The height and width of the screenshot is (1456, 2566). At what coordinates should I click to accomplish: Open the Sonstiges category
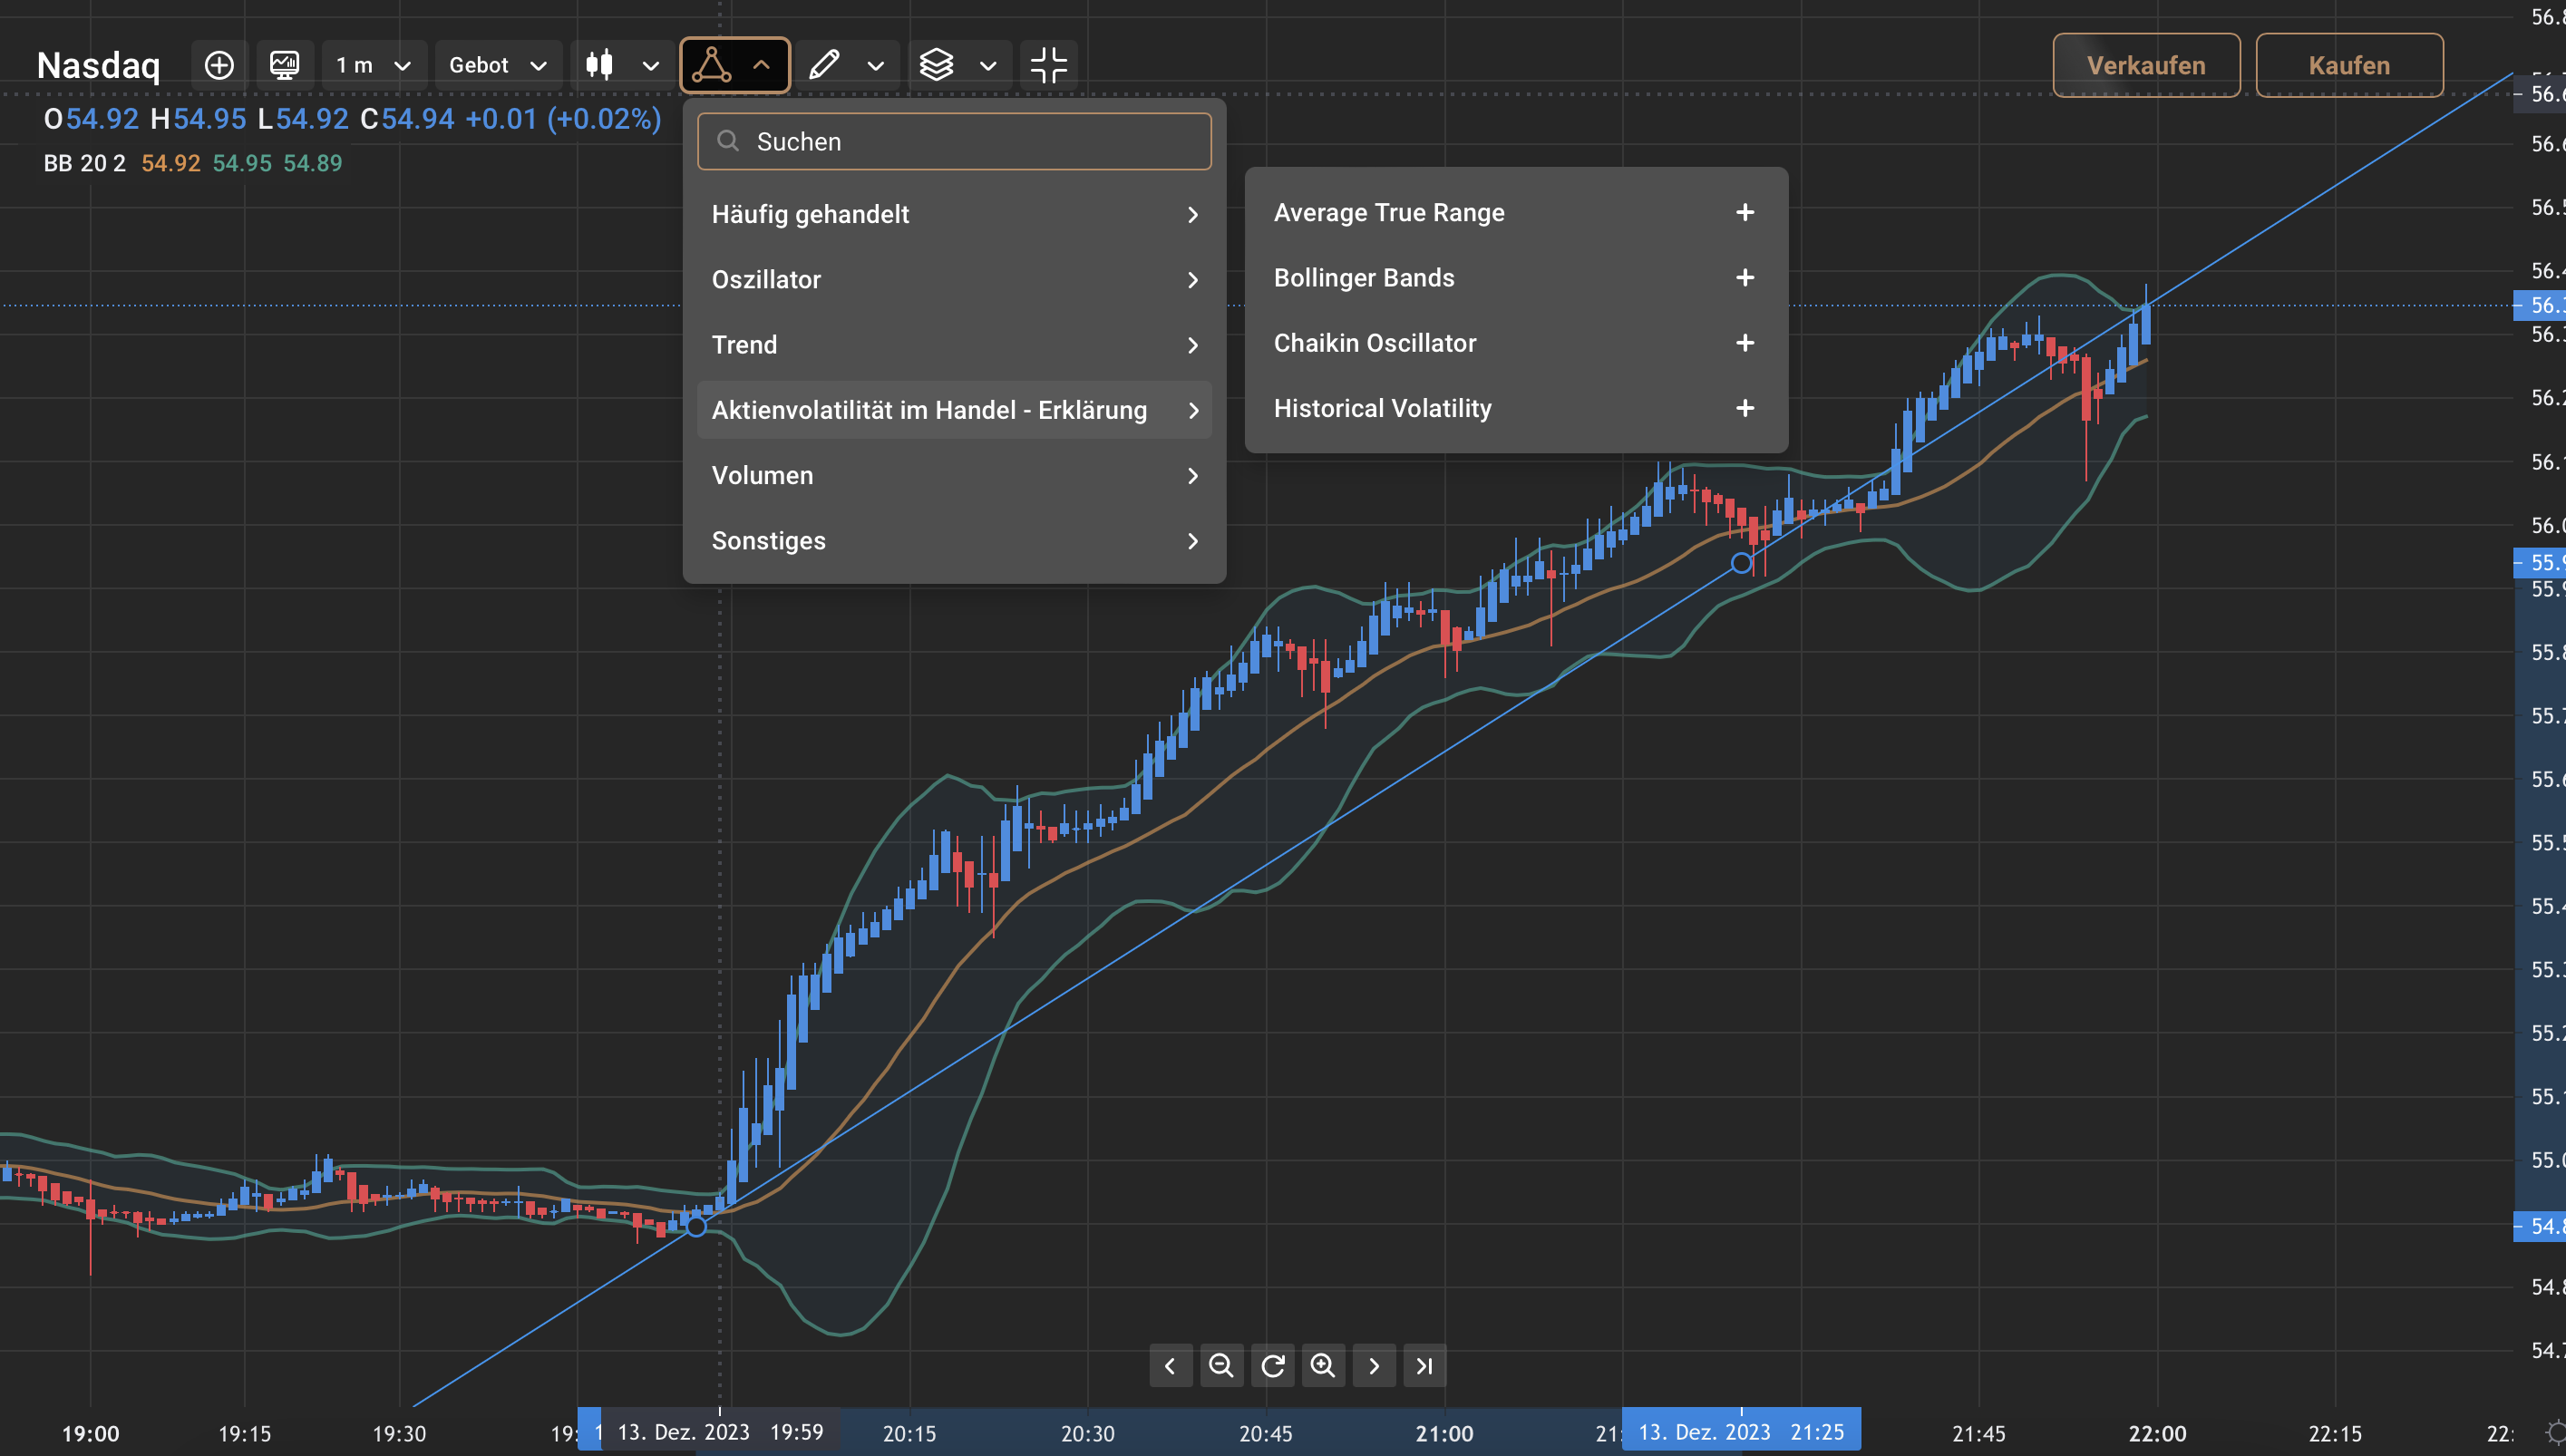pyautogui.click(x=954, y=541)
